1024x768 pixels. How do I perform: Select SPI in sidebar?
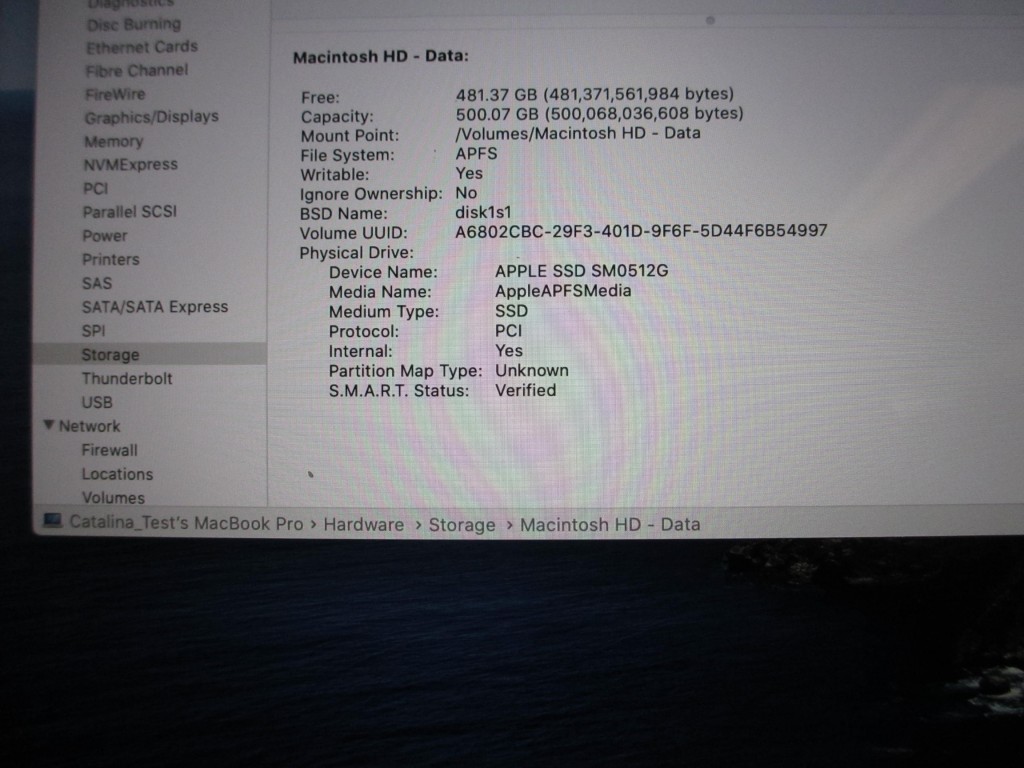(93, 331)
